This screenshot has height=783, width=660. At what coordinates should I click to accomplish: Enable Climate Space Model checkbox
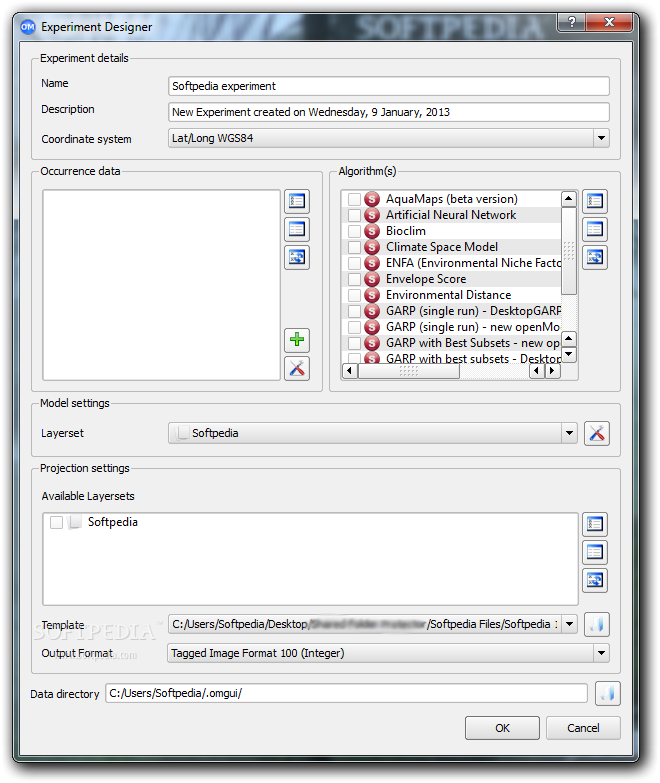[354, 247]
